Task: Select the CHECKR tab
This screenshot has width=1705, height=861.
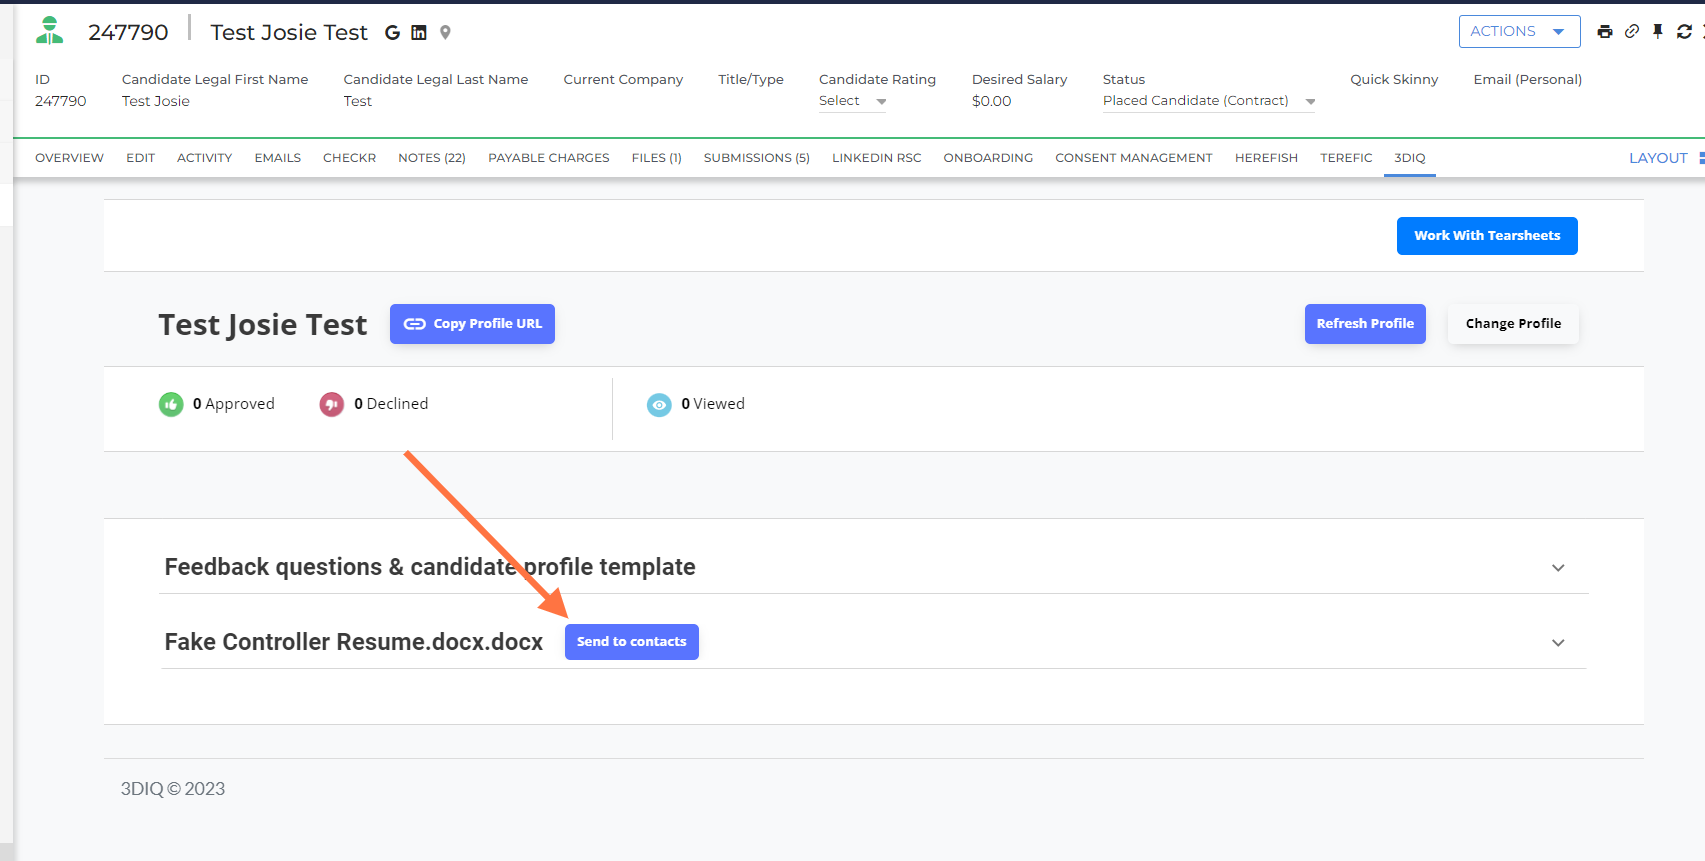Action: coord(349,158)
